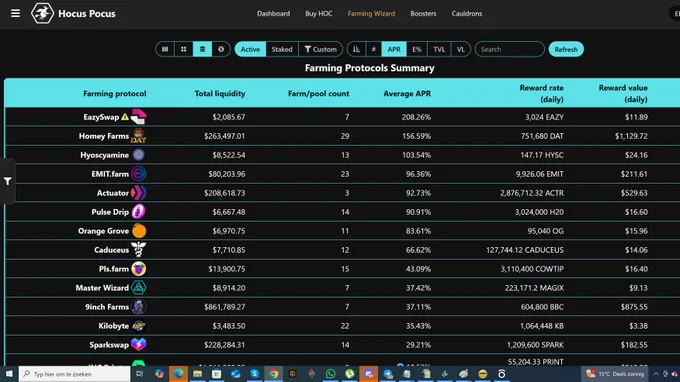Click EazySwap's 208.26% average APR
The image size is (680, 382).
coord(416,117)
